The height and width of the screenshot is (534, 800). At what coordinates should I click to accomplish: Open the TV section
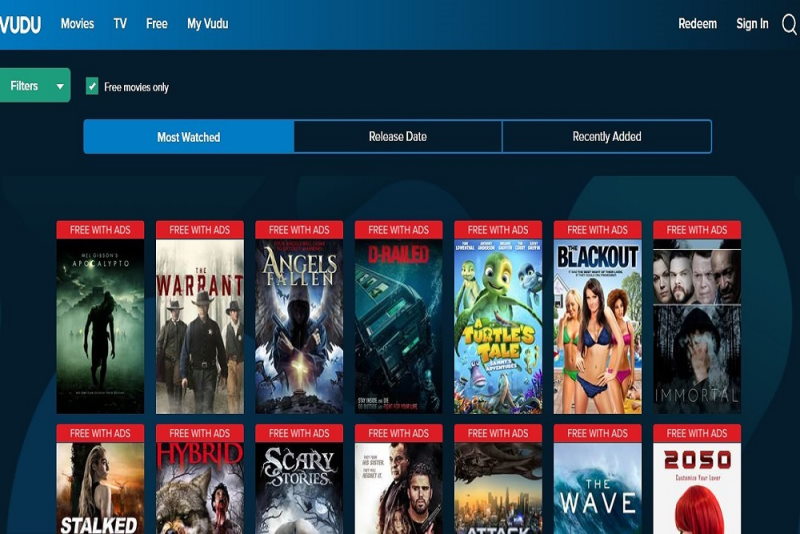tap(120, 24)
